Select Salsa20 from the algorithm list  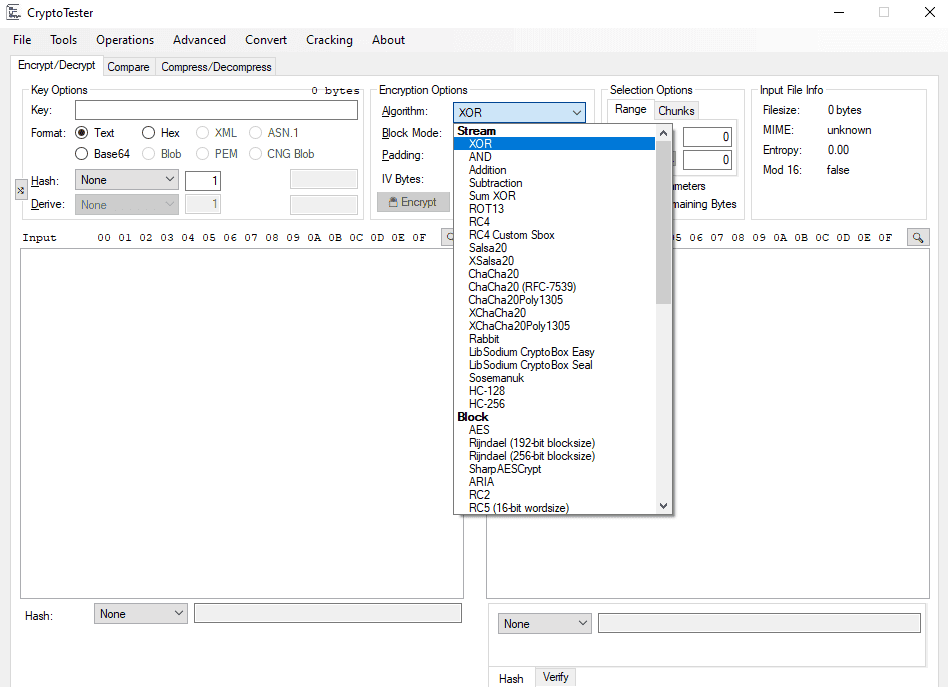[x=487, y=248]
